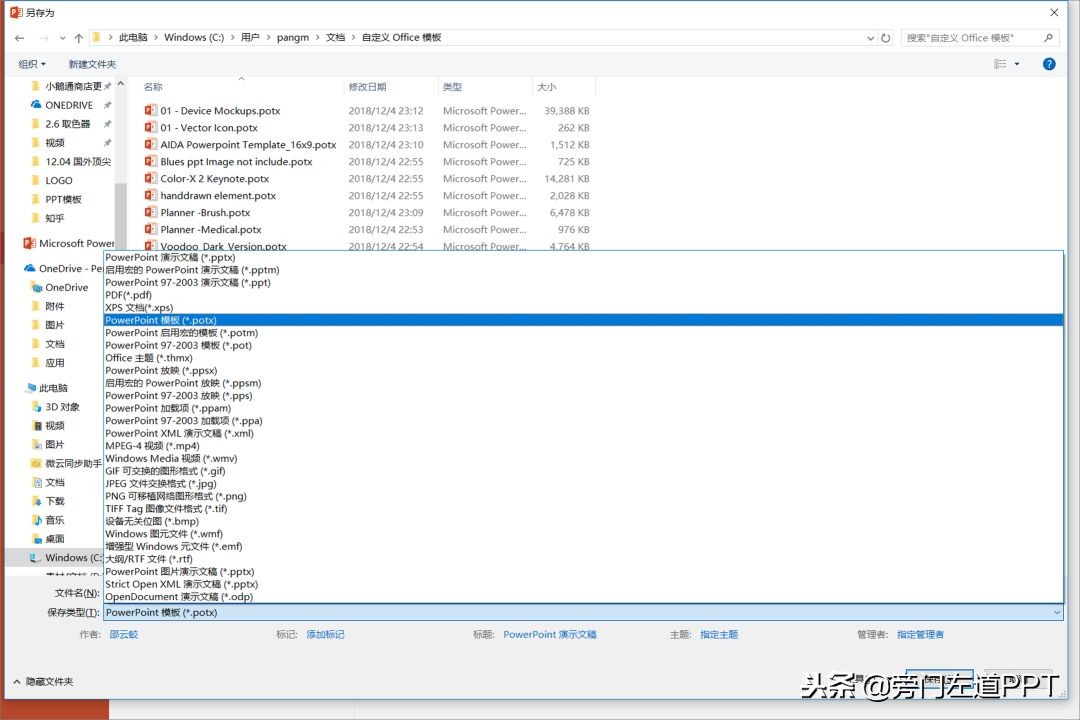1080x720 pixels.
Task: Open 桌面 folder in sidebar
Action: click(x=54, y=539)
